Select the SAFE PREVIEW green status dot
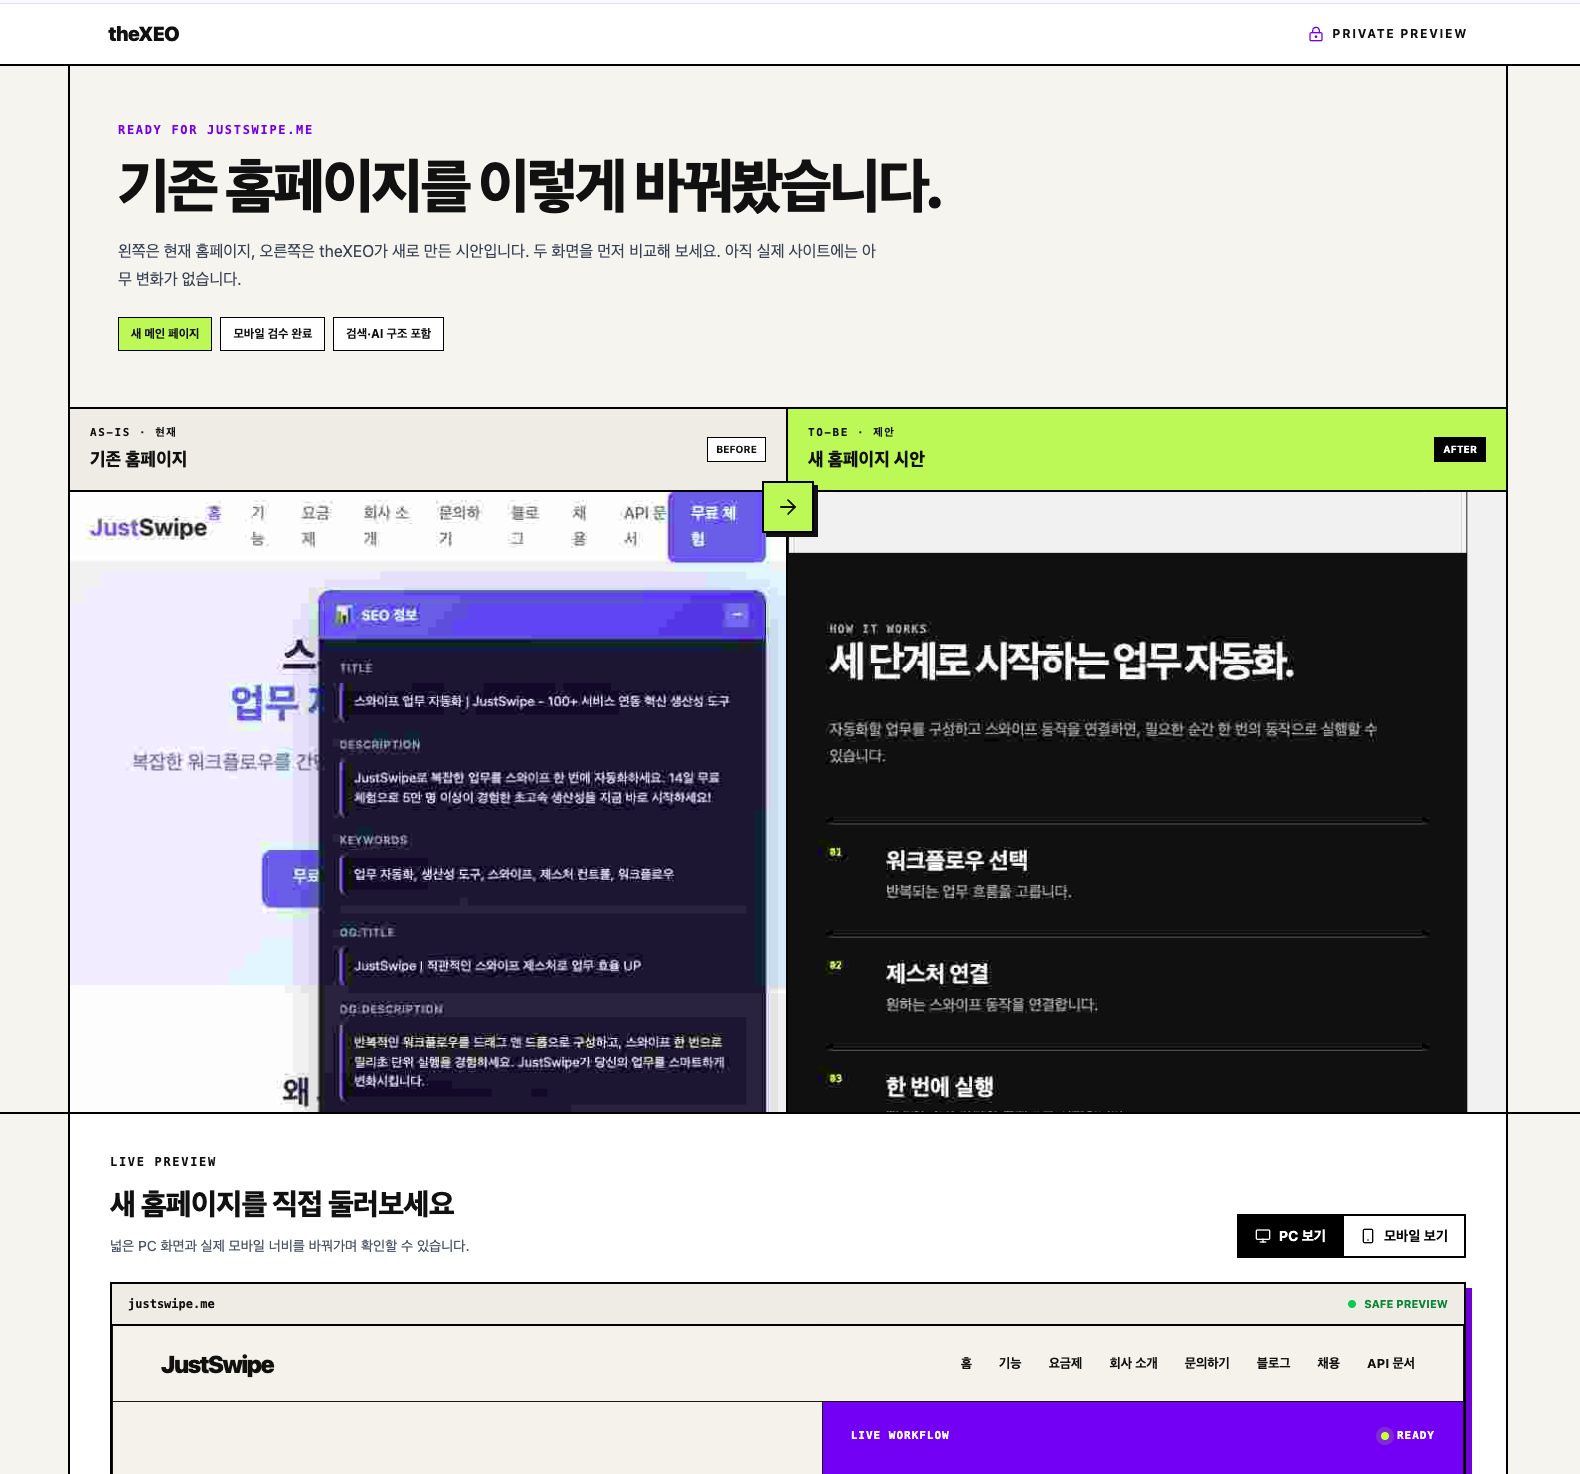This screenshot has height=1474, width=1580. click(x=1352, y=1304)
